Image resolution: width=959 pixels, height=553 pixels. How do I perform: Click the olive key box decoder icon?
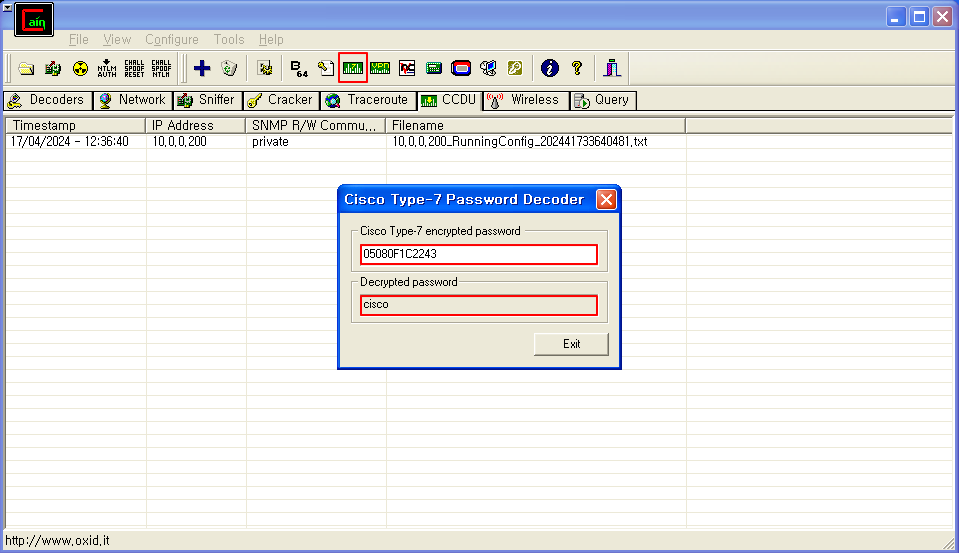tap(515, 68)
